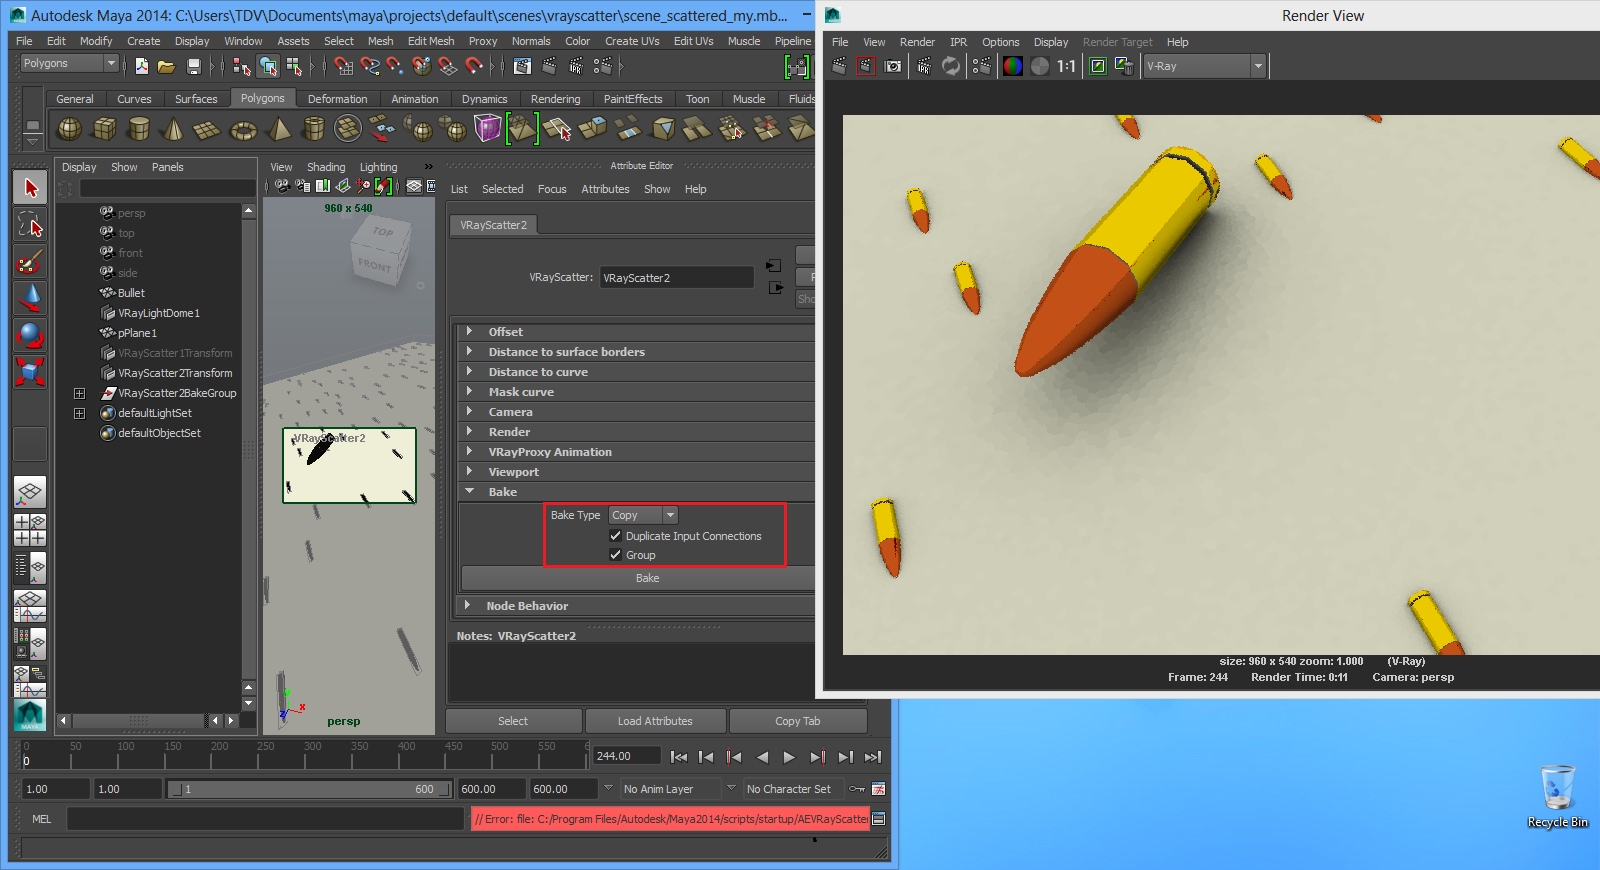This screenshot has width=1600, height=870.
Task: Open Attributes menu in Attribute Editor
Action: pos(605,189)
